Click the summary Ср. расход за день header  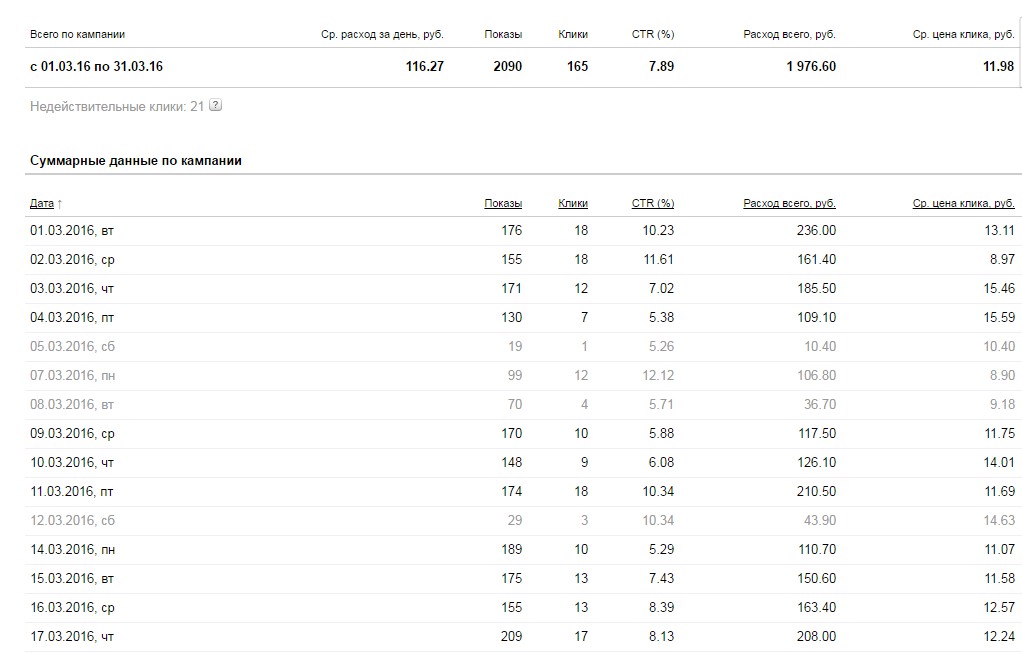click(x=382, y=35)
